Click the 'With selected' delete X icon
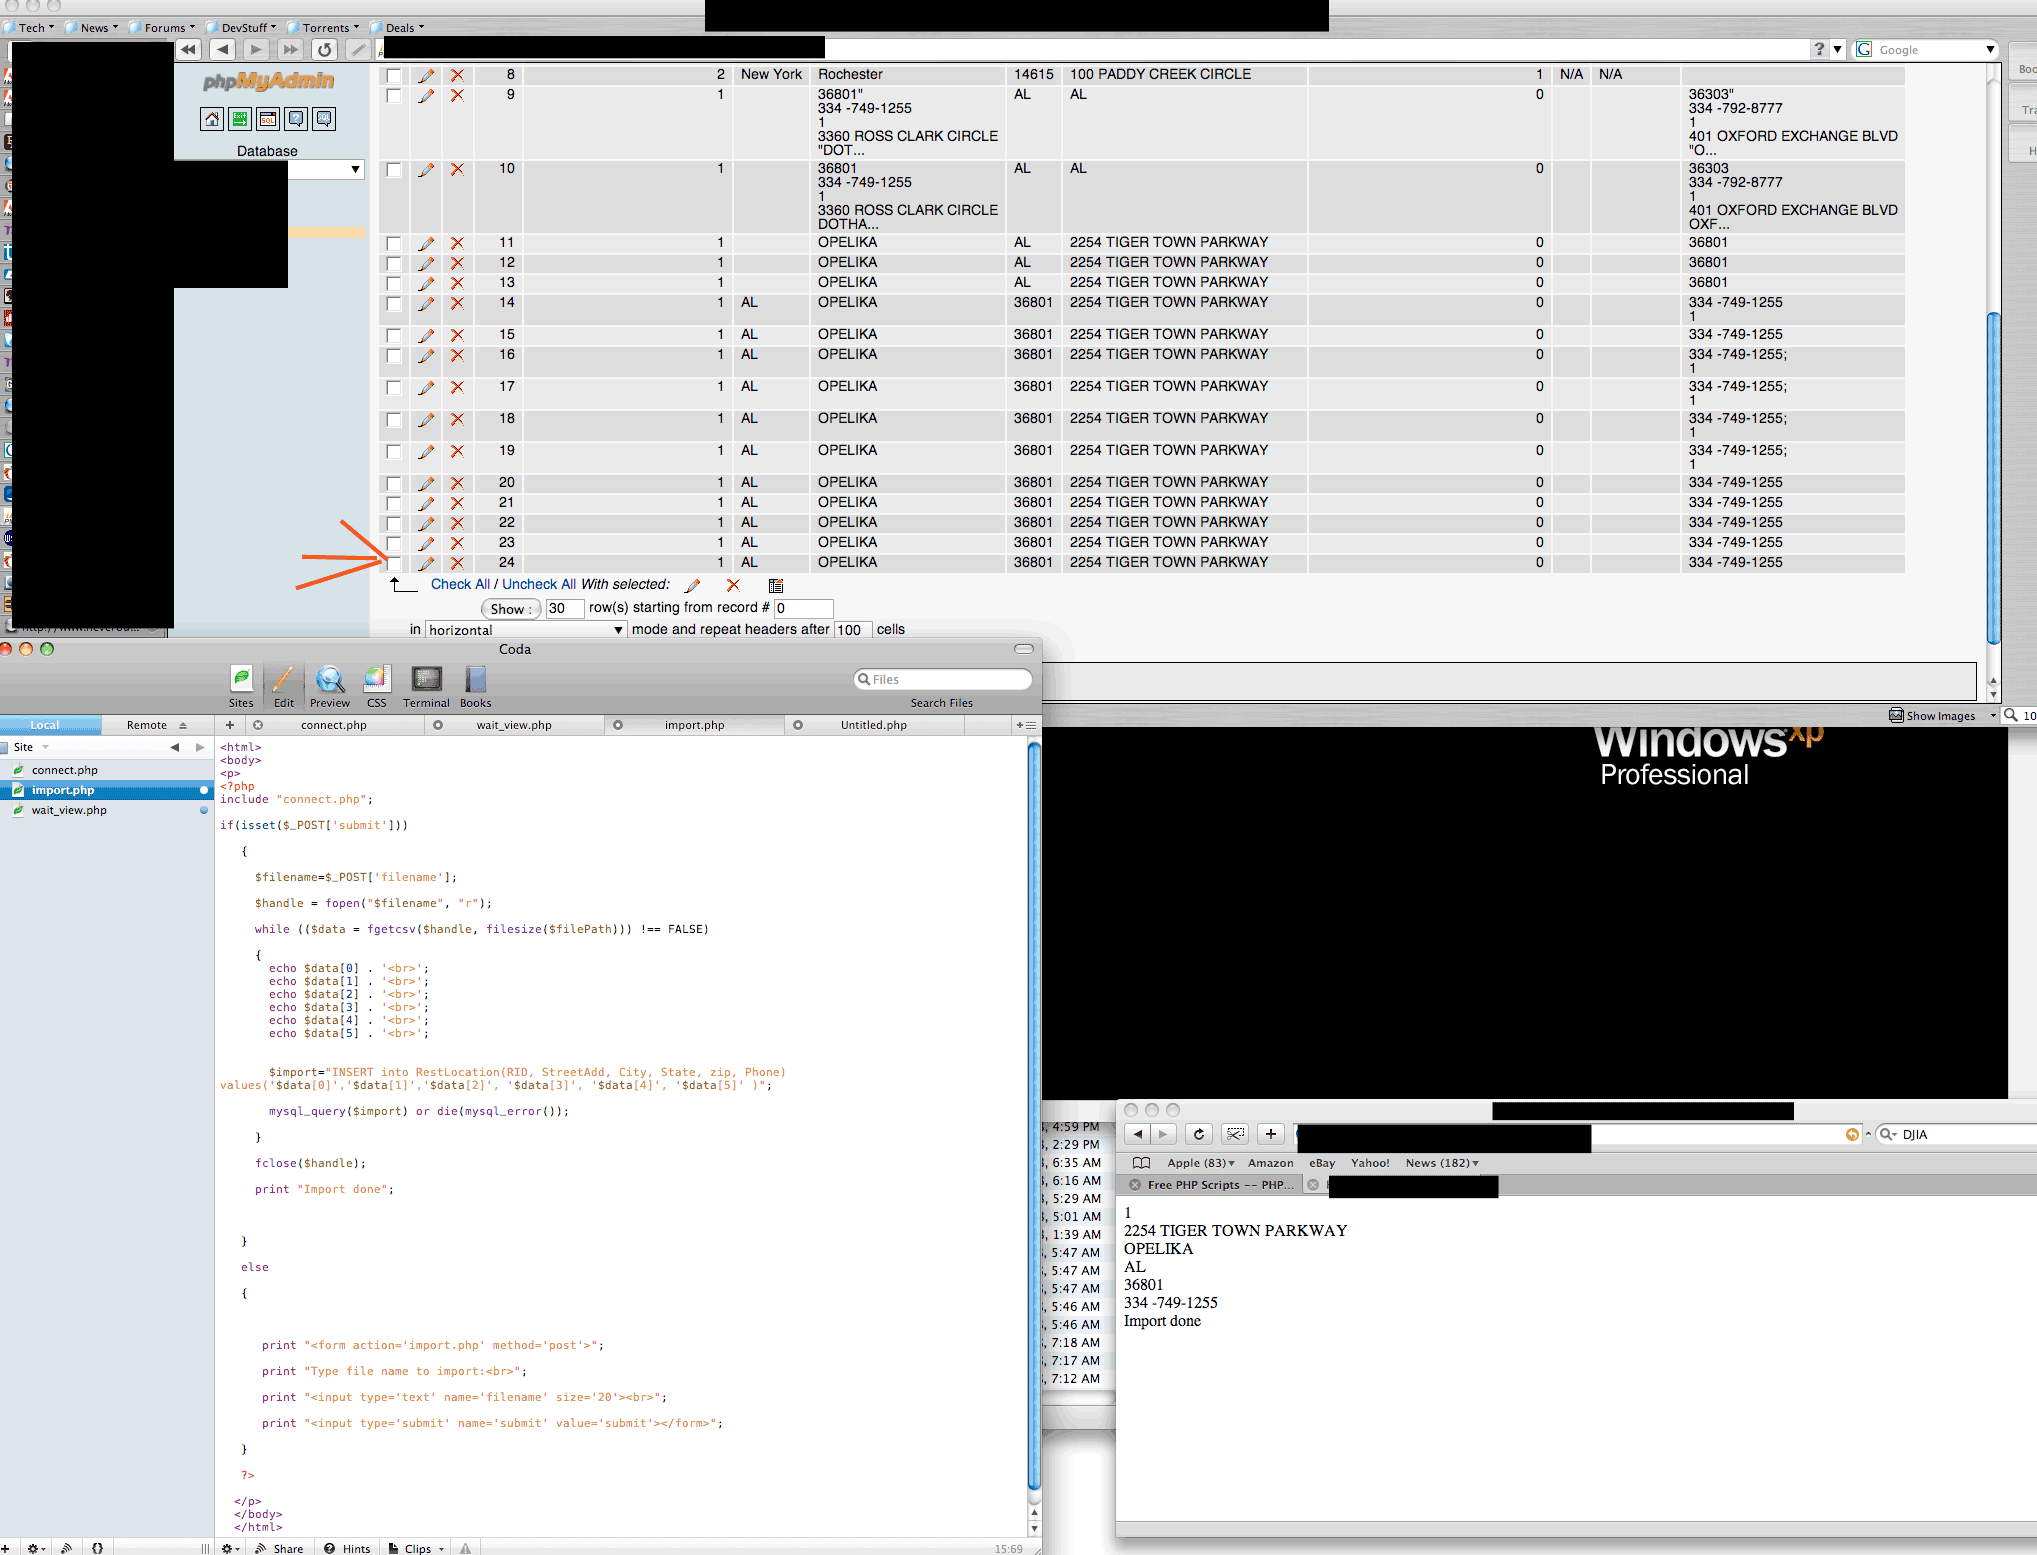 (733, 585)
